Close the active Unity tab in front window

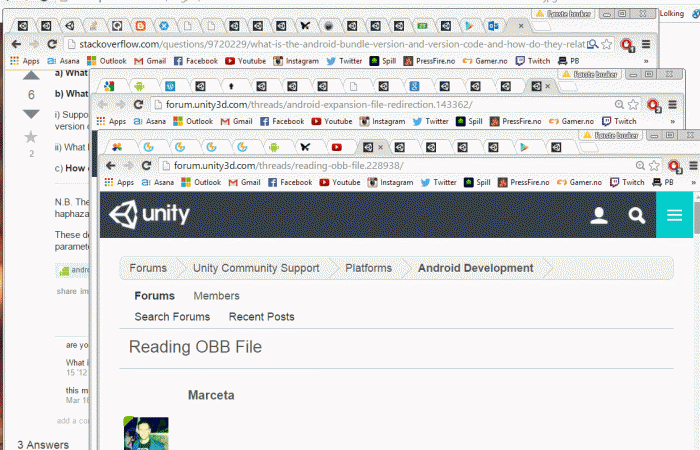point(380,147)
